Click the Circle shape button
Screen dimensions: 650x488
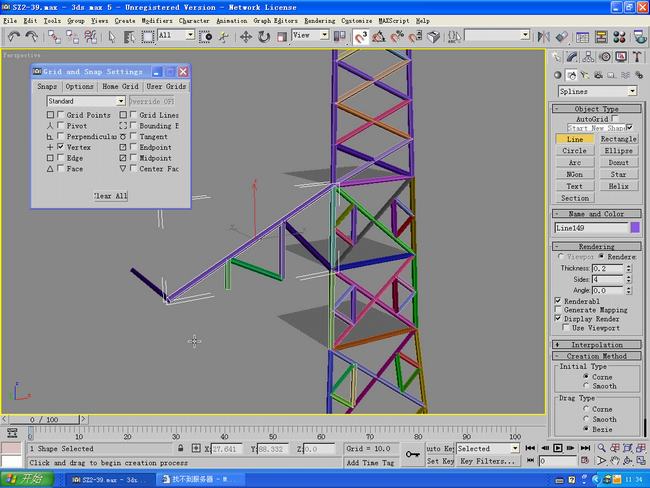click(x=575, y=151)
